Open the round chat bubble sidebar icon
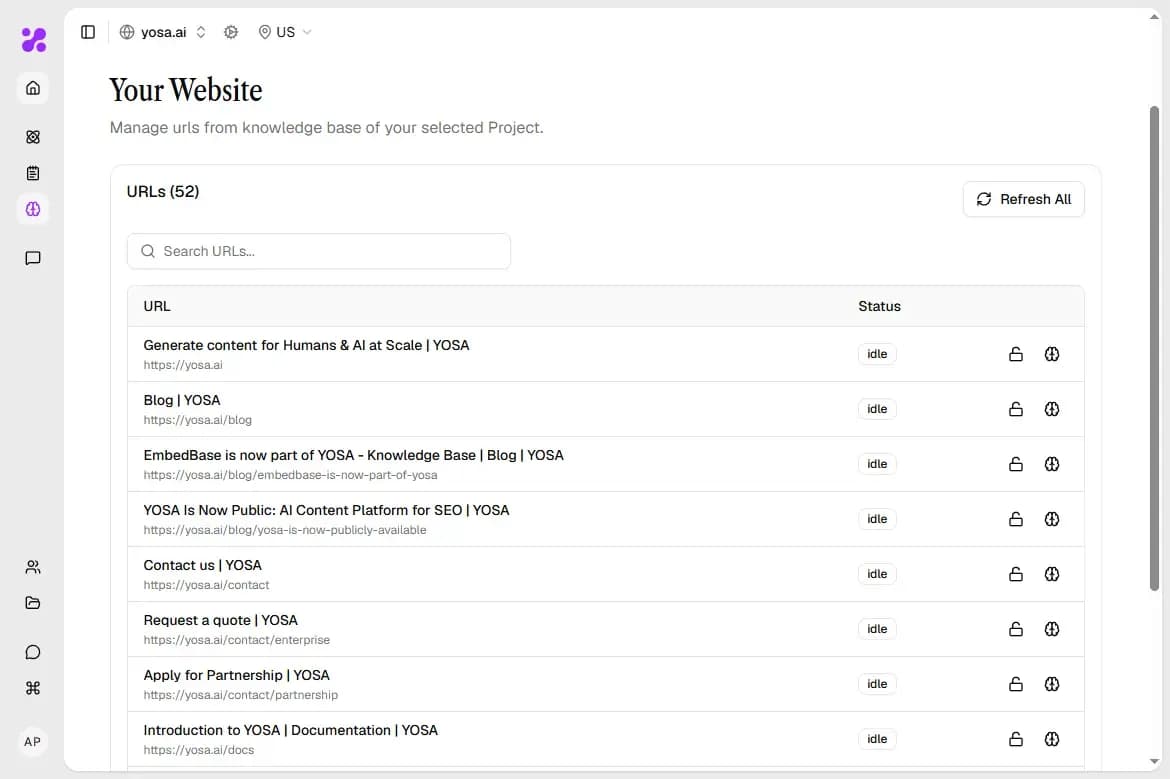 (x=33, y=652)
